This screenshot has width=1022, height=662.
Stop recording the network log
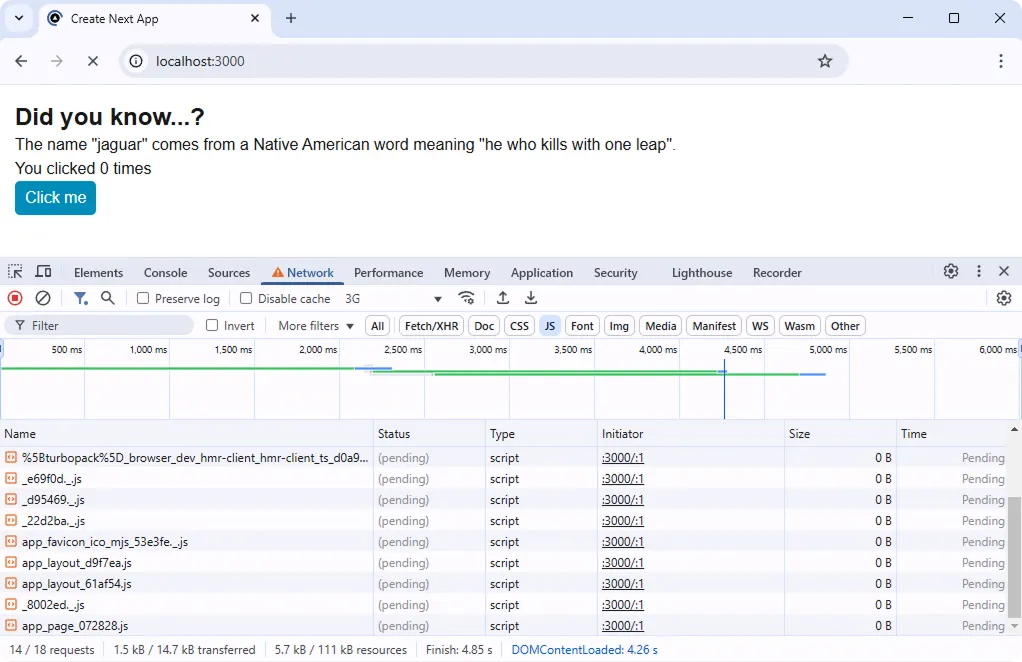pyautogui.click(x=13, y=298)
